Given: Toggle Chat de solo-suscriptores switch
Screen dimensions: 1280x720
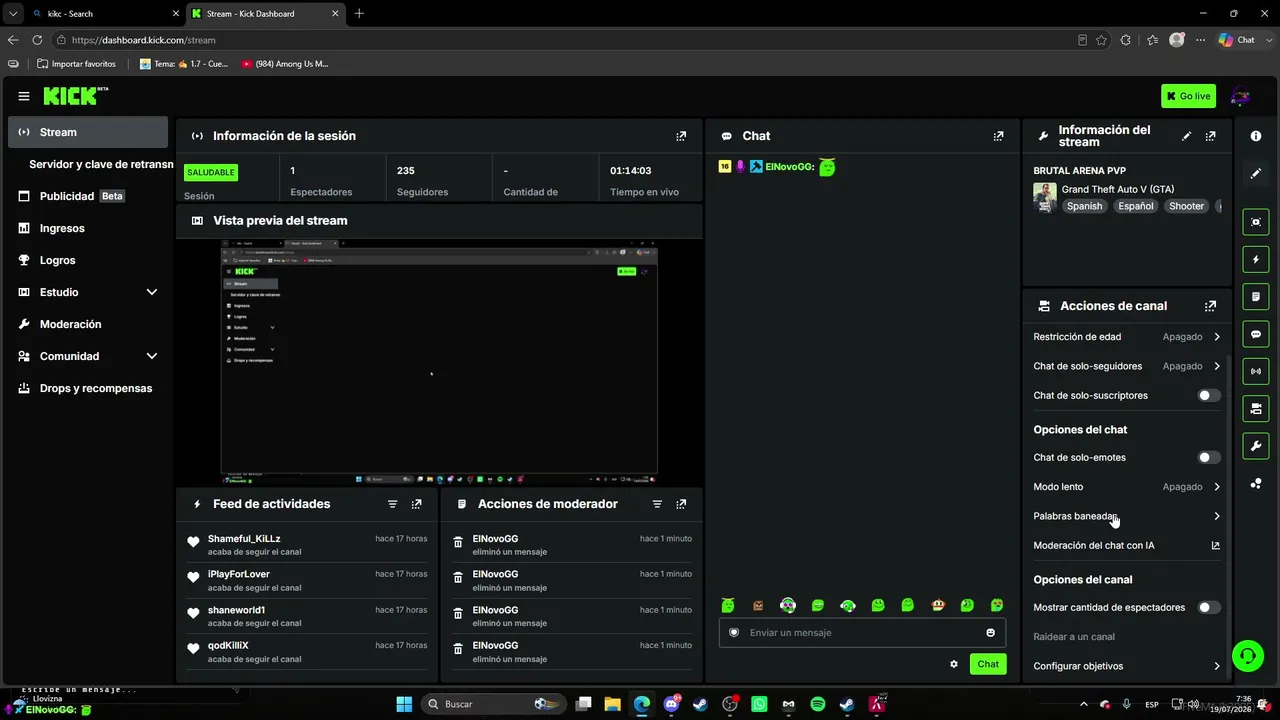Looking at the screenshot, I should pyautogui.click(x=1209, y=395).
